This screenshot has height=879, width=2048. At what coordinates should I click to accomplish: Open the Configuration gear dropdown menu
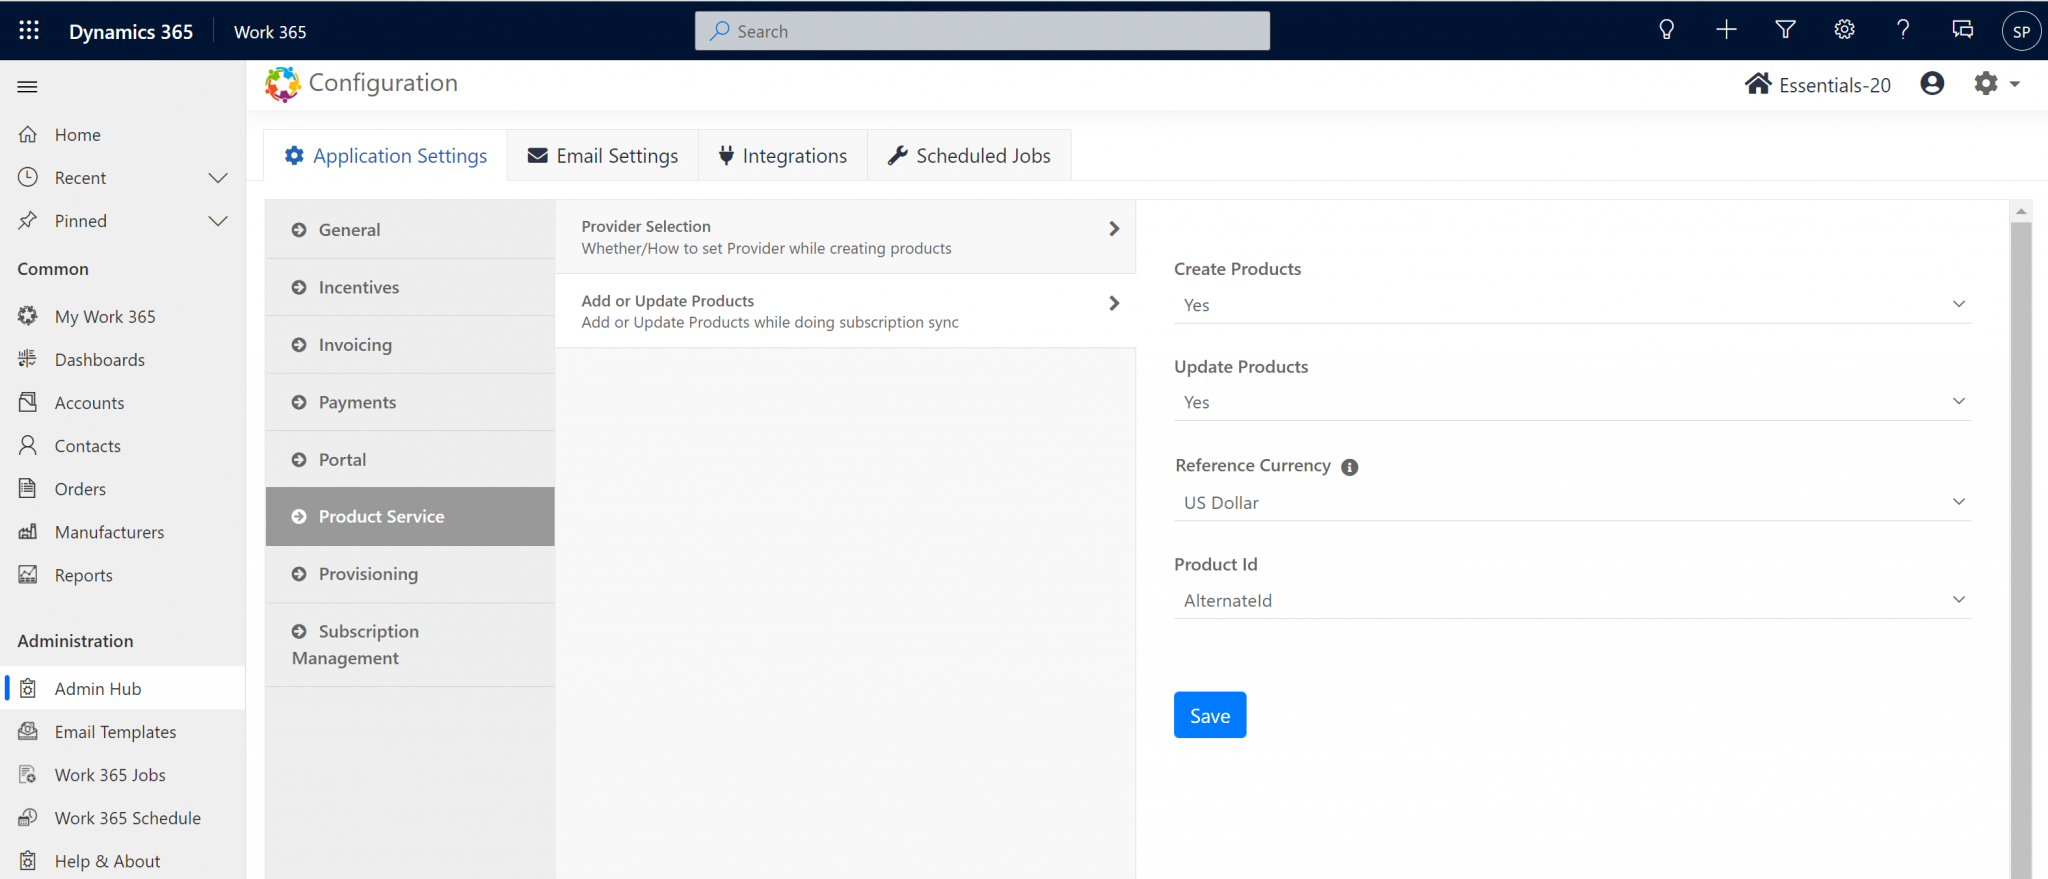click(1997, 84)
